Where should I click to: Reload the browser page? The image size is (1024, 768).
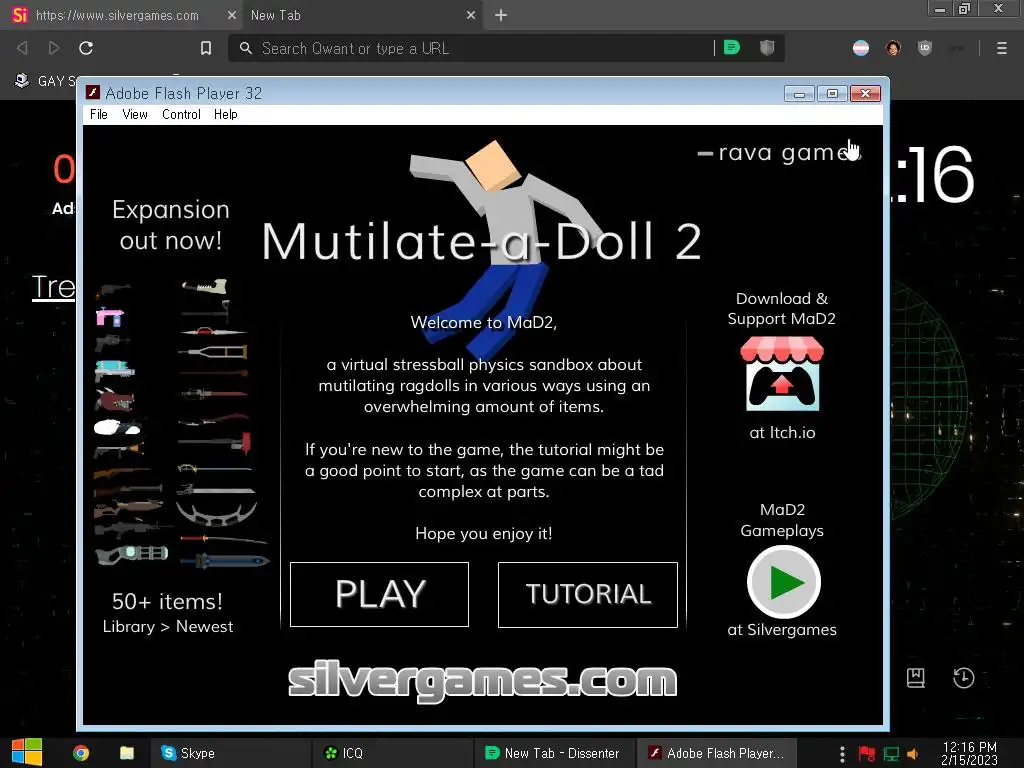tap(86, 48)
